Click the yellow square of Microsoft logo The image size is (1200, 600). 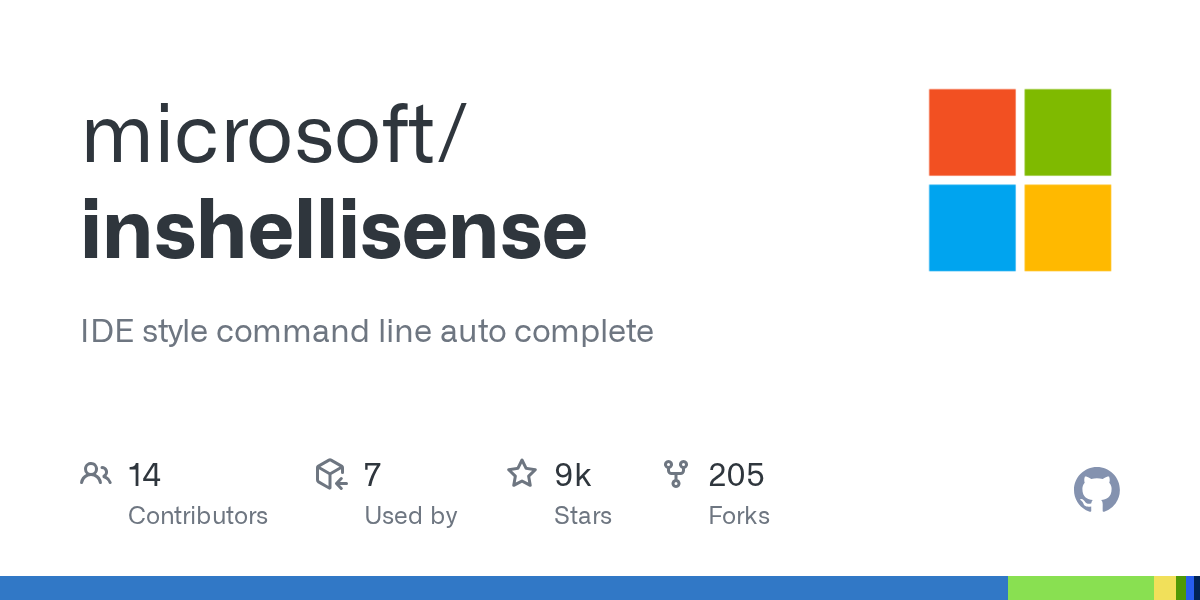point(1068,228)
